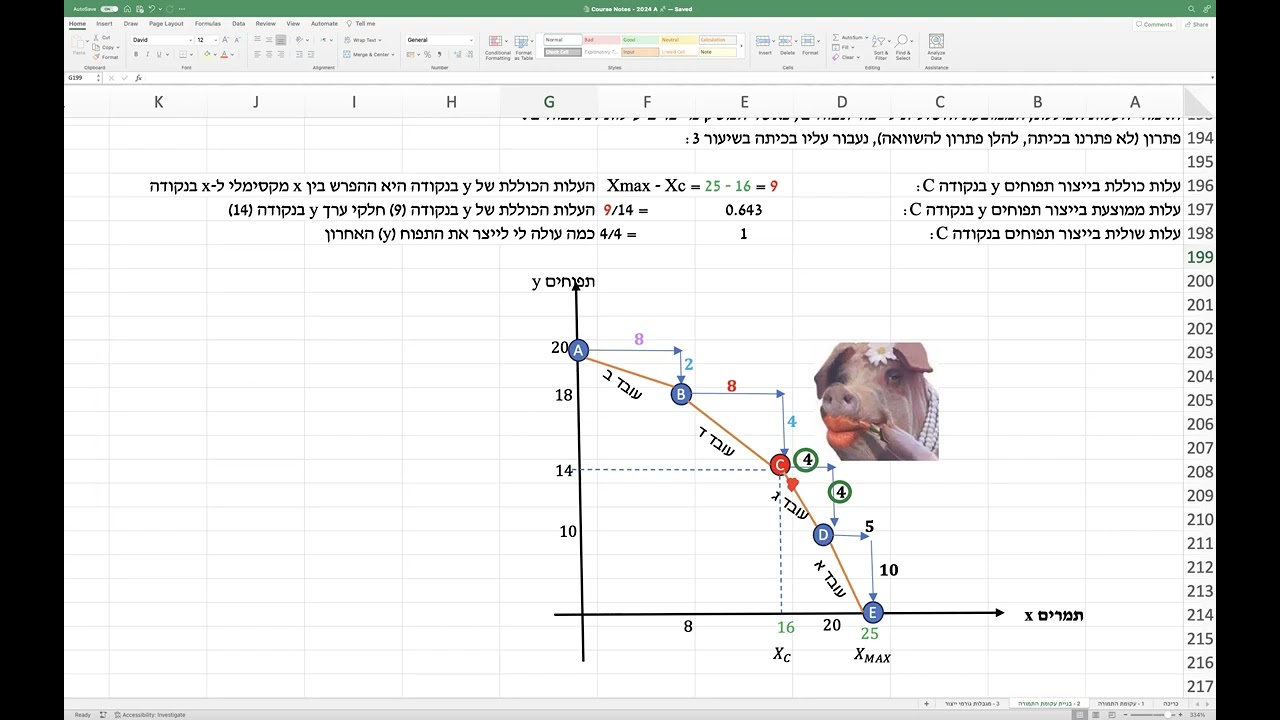This screenshot has width=1280, height=720.
Task: Add a new sheet with plus button
Action: [x=927, y=703]
